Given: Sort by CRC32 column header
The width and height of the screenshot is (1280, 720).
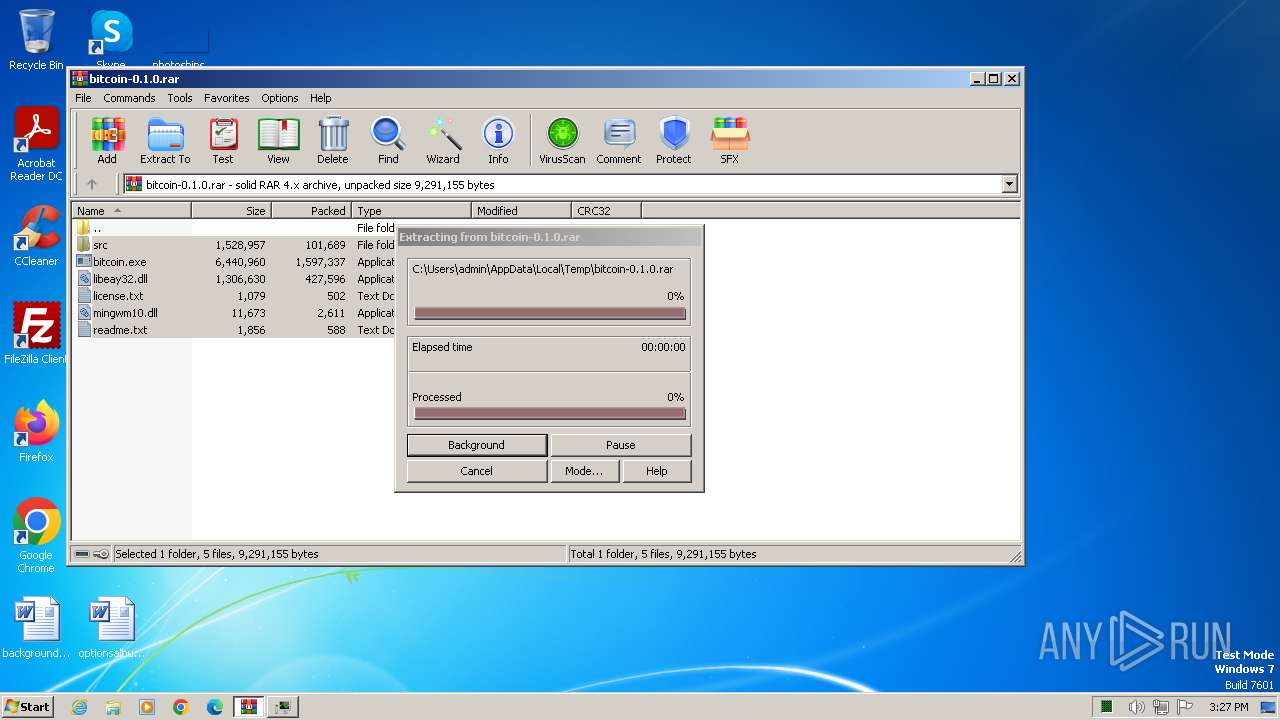Looking at the screenshot, I should pos(606,211).
